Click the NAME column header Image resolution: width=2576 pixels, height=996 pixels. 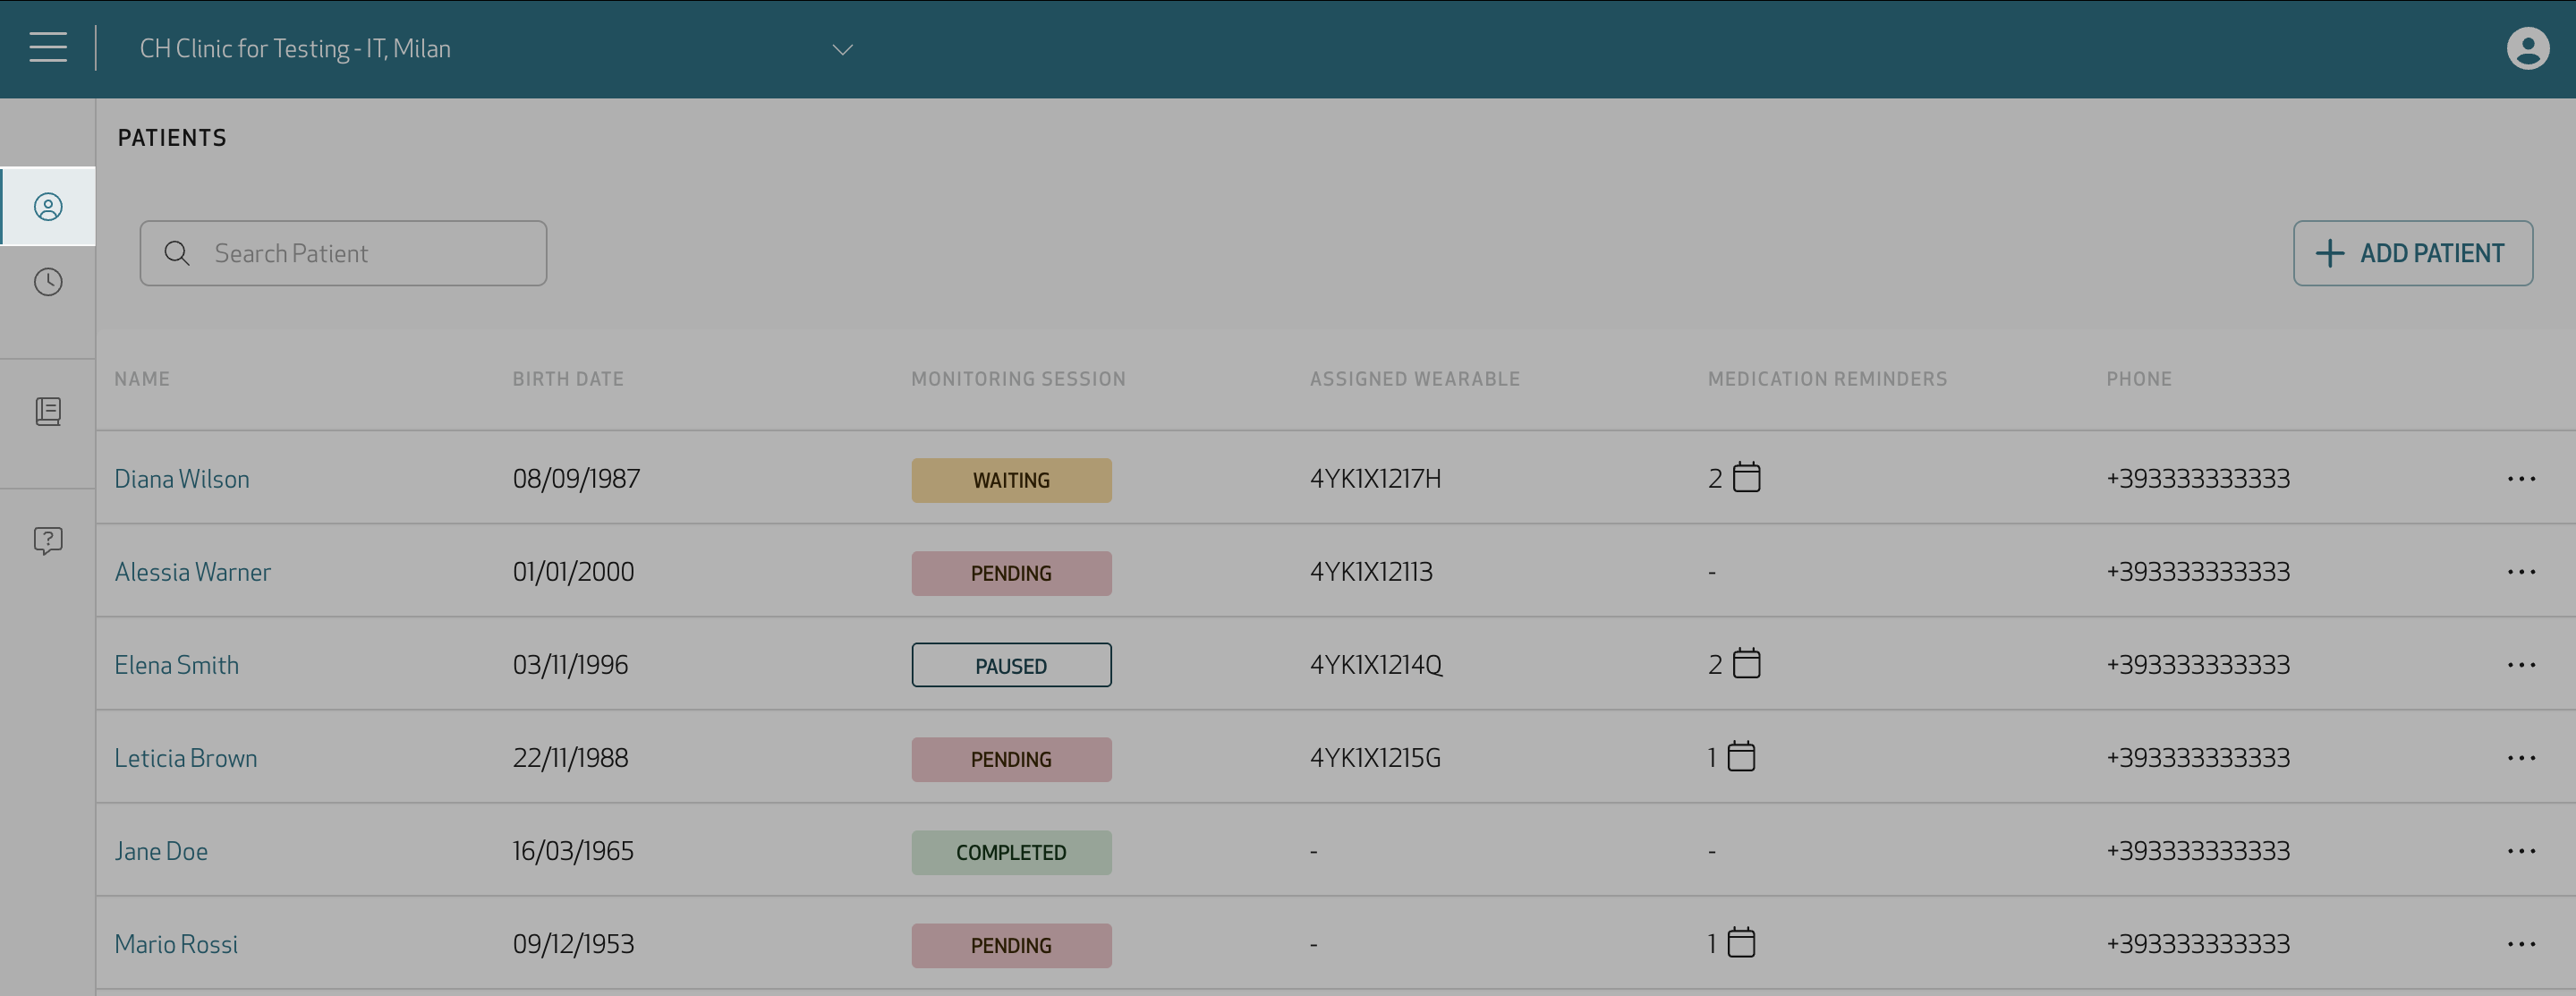coord(142,379)
